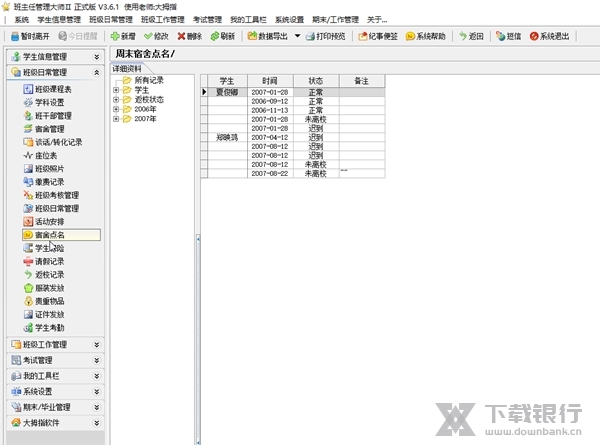Expand the 系统设置 sidebar panel
This screenshot has height=445, width=600.
96,392
